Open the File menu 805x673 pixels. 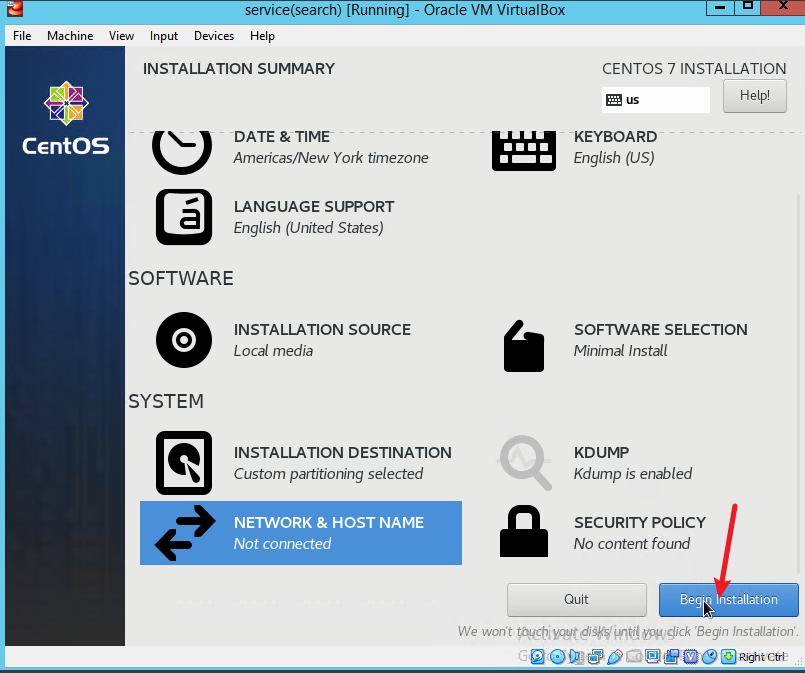22,36
